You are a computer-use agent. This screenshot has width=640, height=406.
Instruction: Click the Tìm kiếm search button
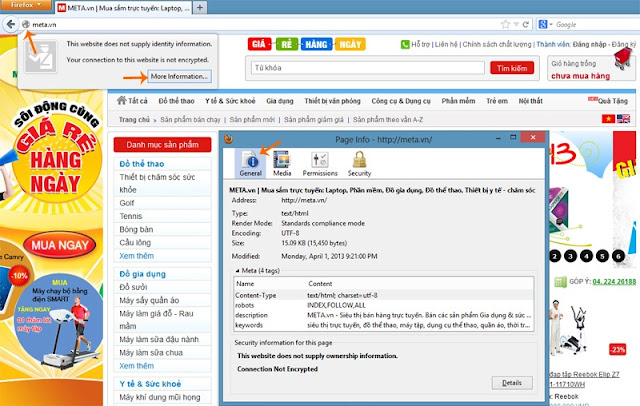[512, 68]
